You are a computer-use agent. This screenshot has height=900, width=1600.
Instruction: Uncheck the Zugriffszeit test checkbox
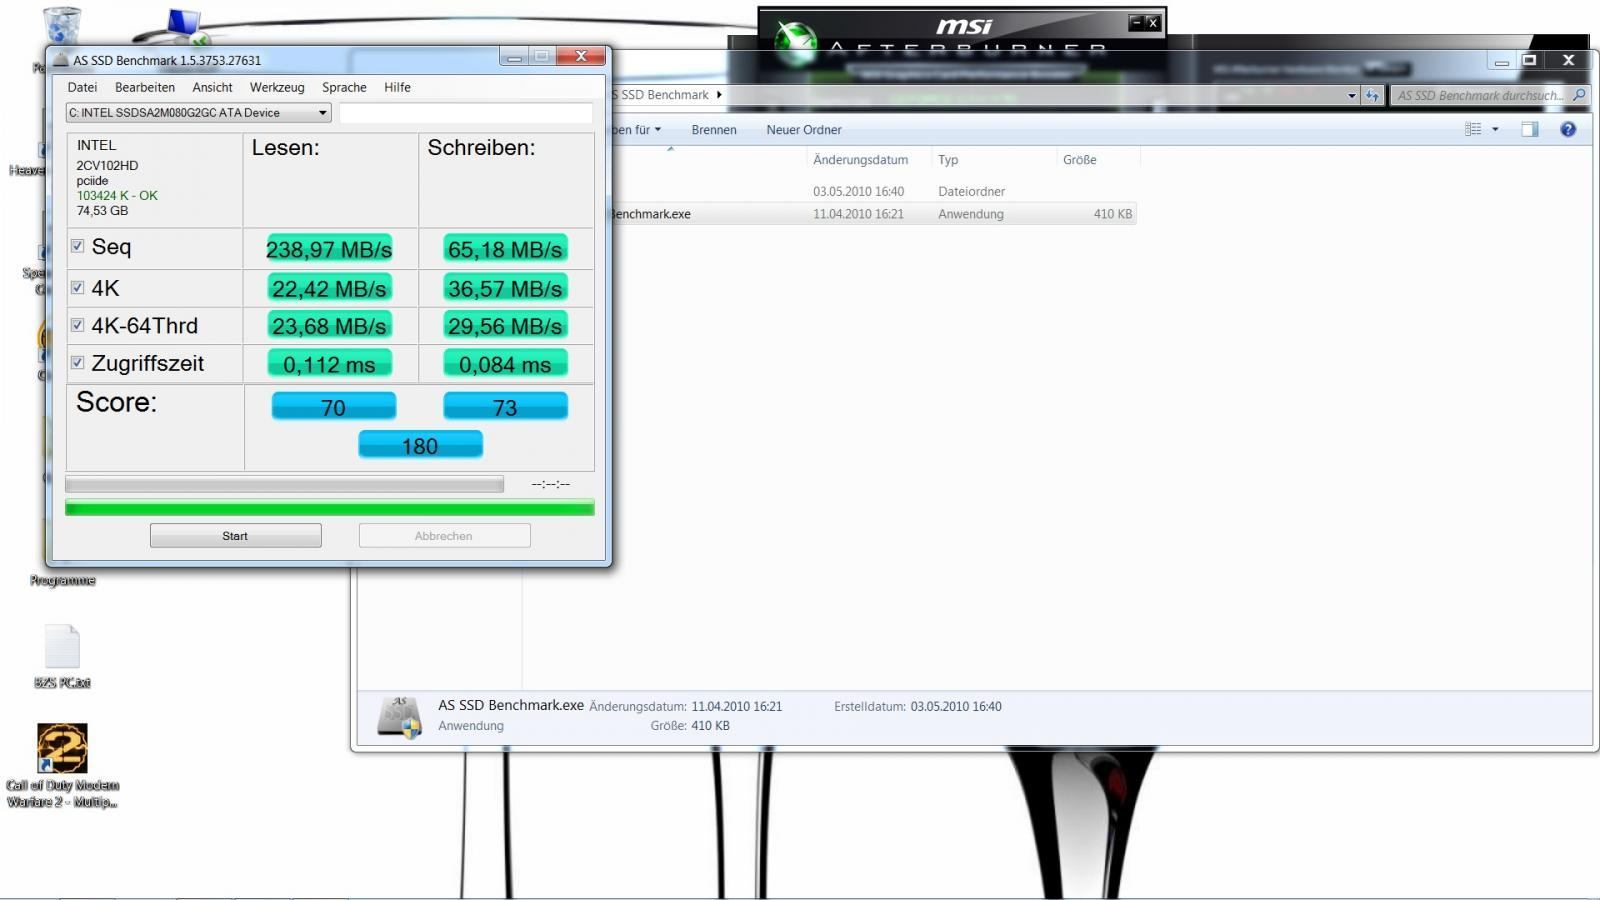pos(77,362)
